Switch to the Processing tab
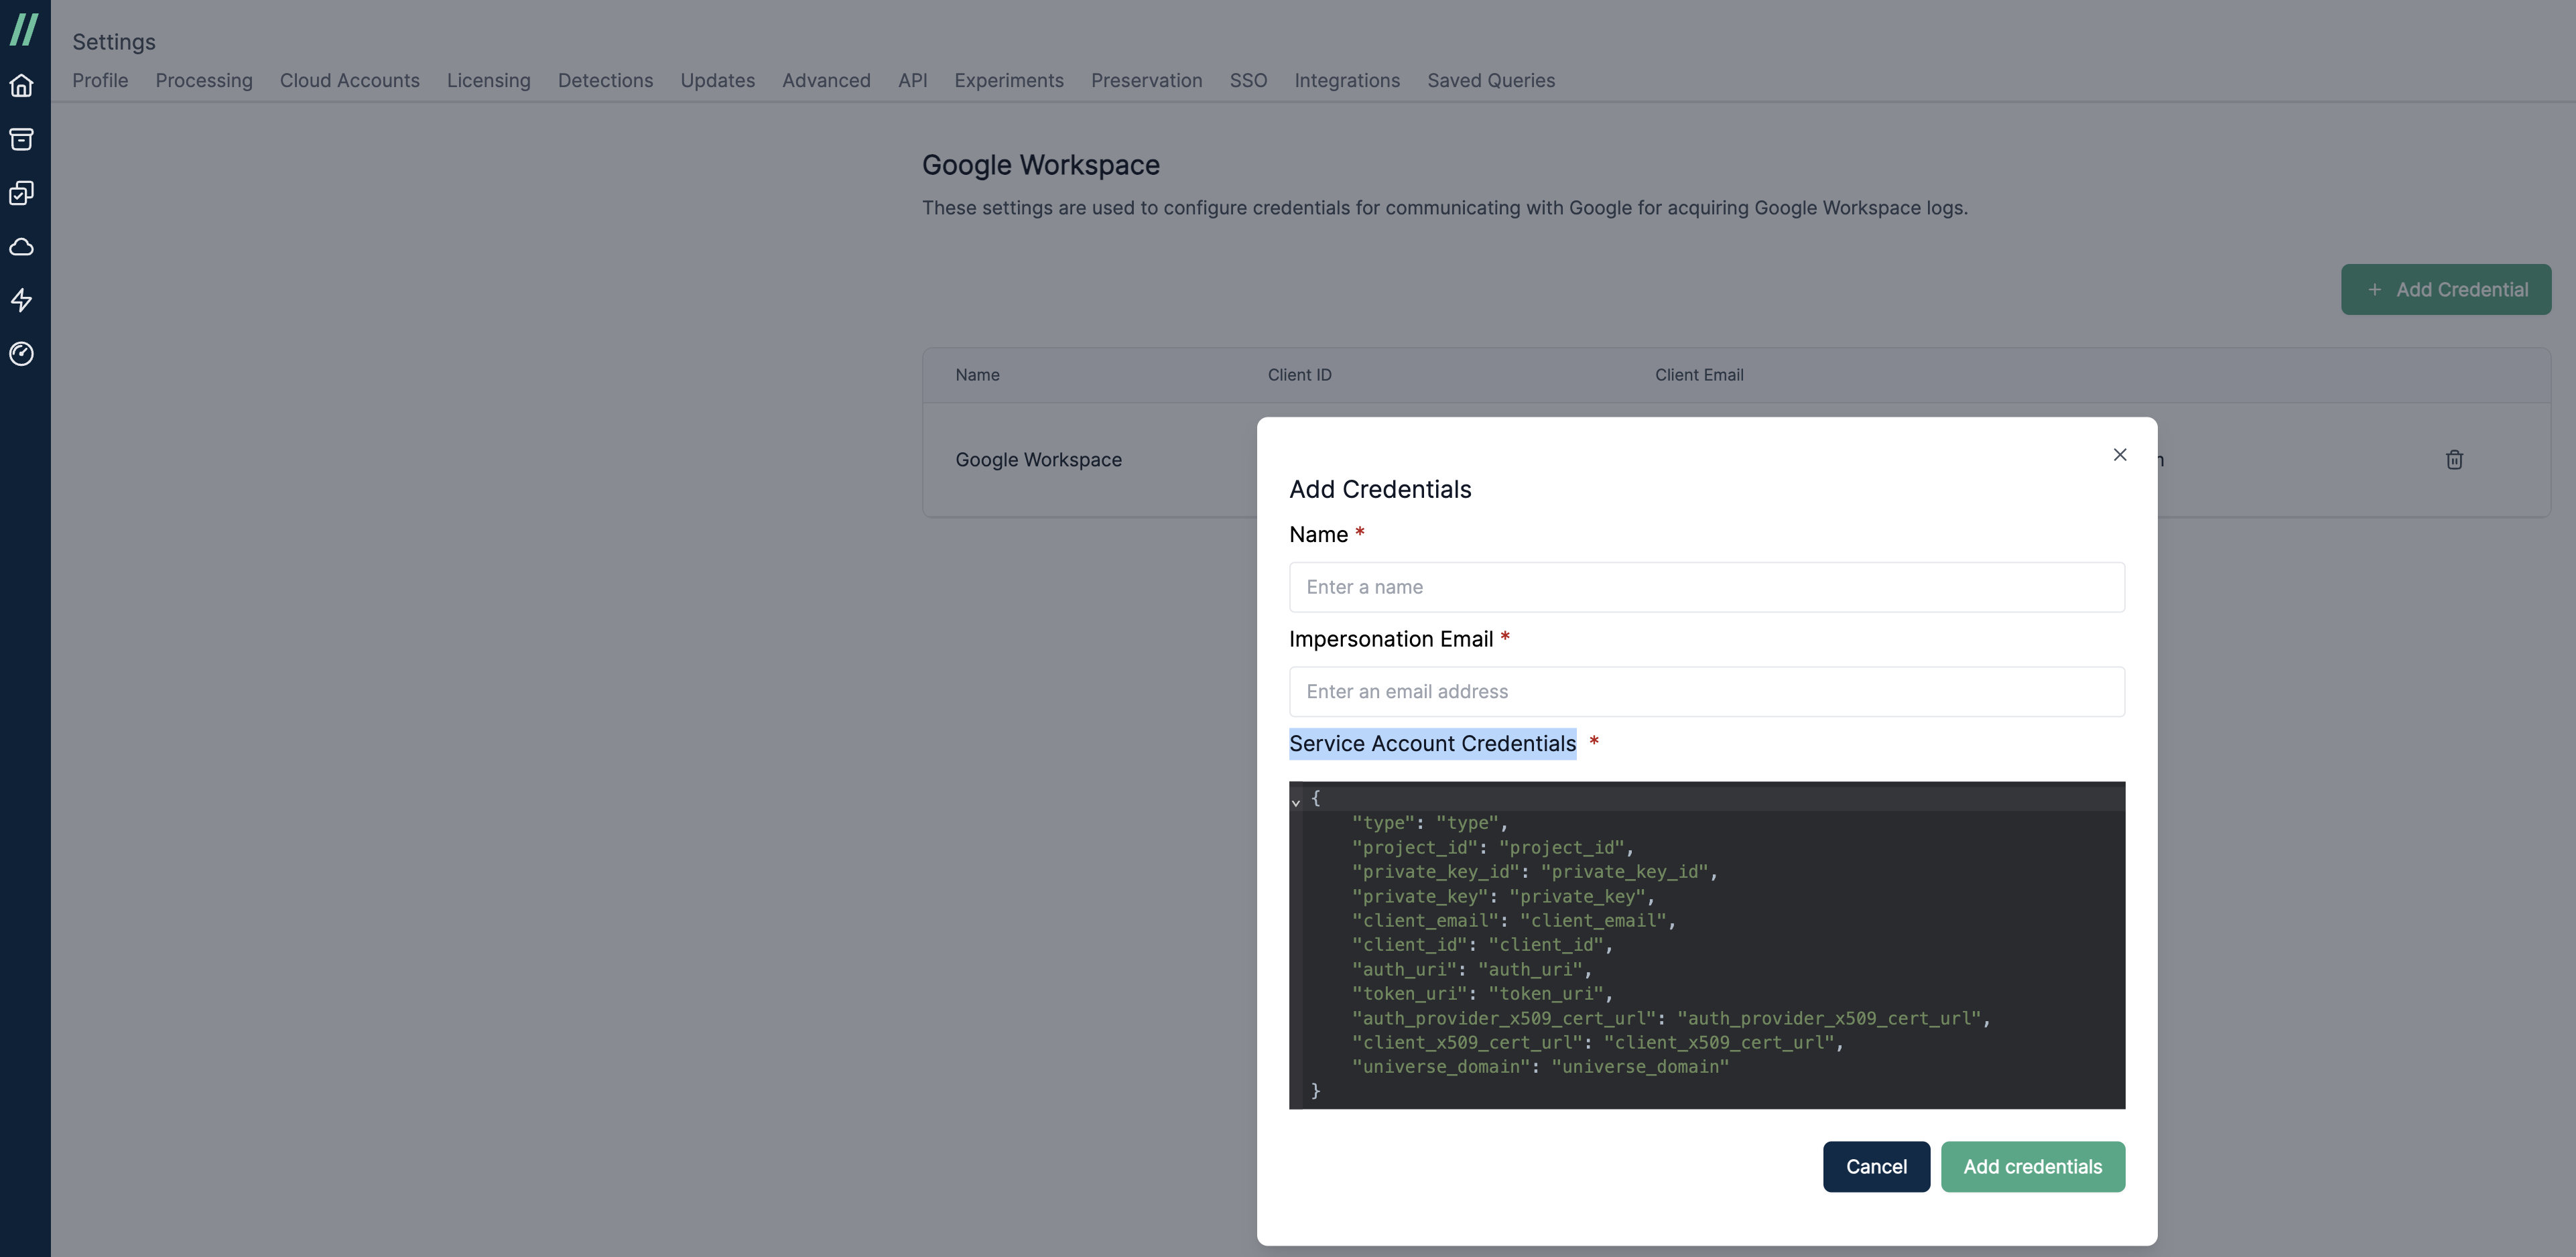Viewport: 2576px width, 1257px height. pyautogui.click(x=204, y=80)
